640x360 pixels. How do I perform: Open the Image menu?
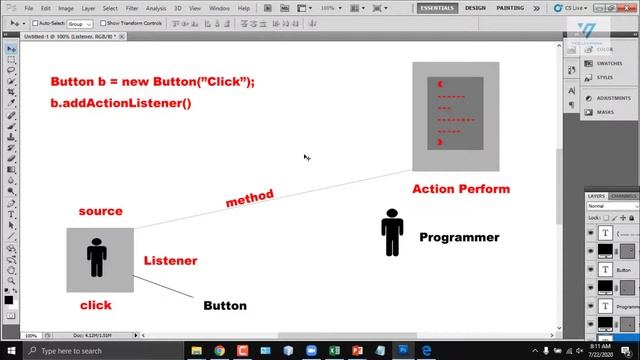point(65,8)
